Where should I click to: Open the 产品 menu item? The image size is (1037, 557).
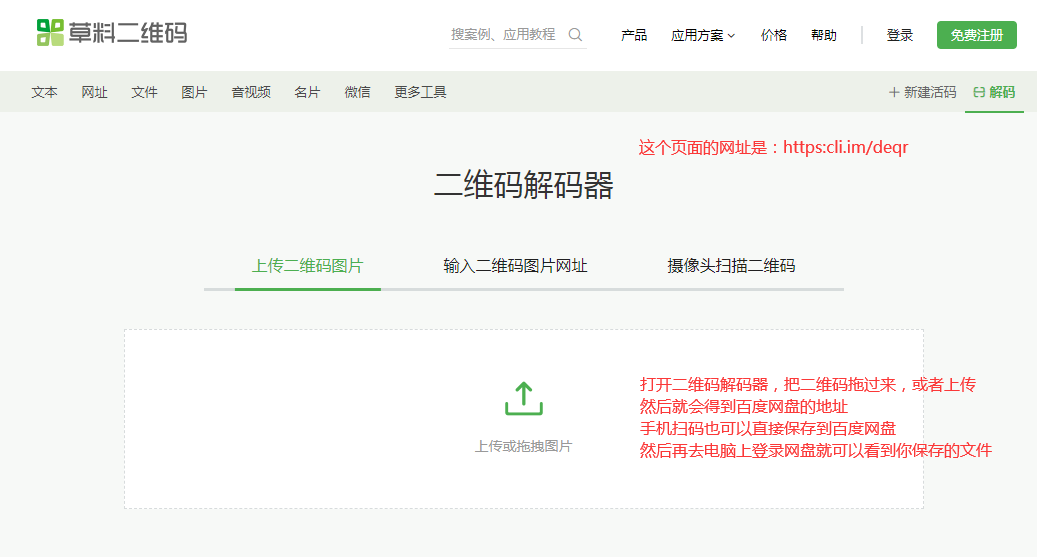point(634,35)
